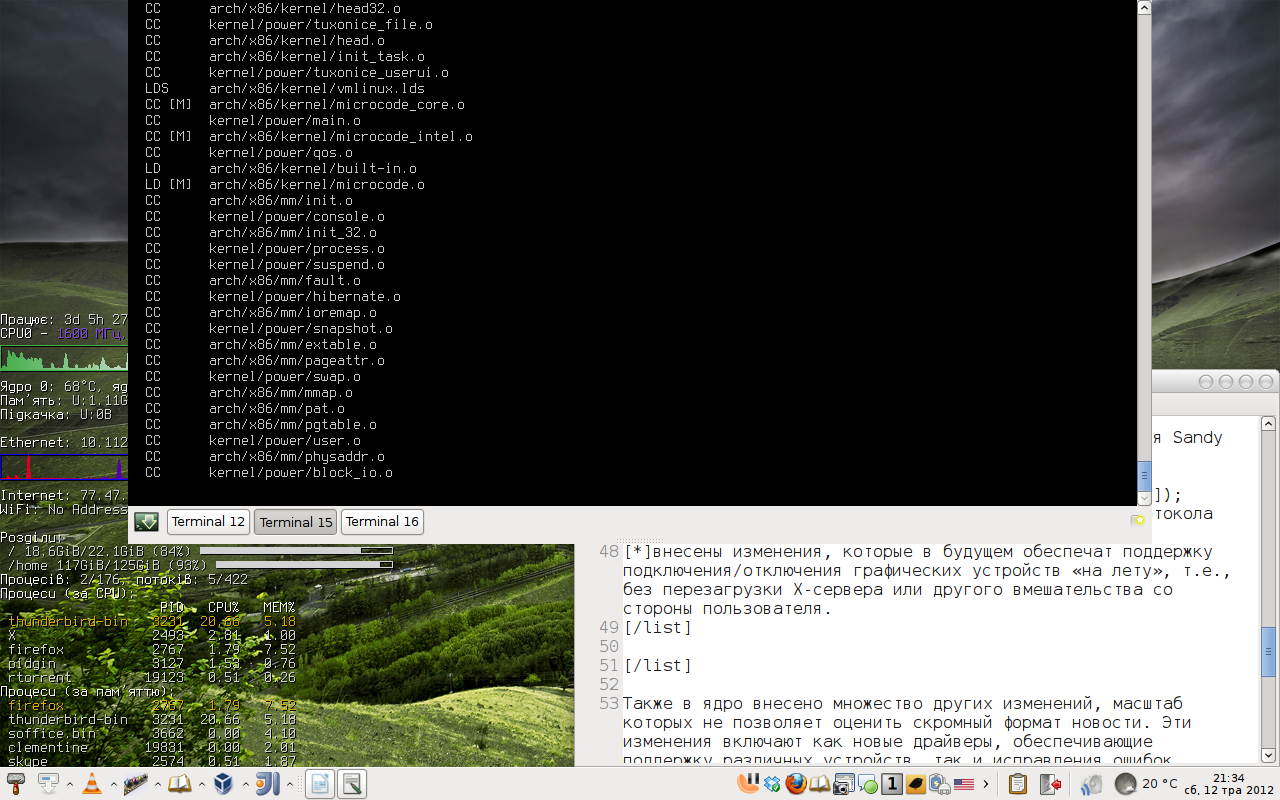The width and height of the screenshot is (1280, 800).
Task: Click the soffice.bin process row
Action: [152, 733]
